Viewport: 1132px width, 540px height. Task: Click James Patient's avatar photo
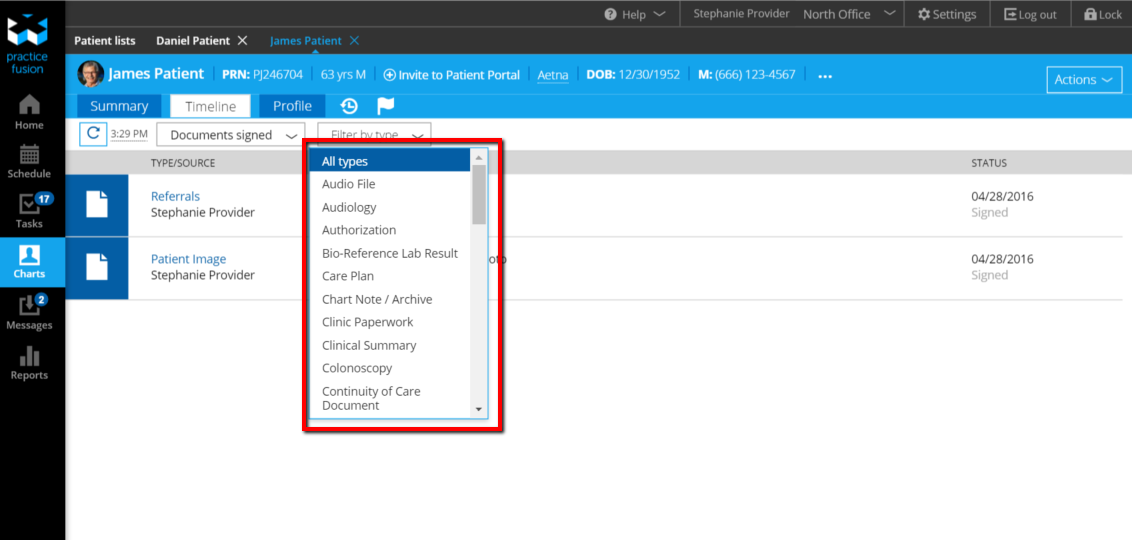point(90,74)
